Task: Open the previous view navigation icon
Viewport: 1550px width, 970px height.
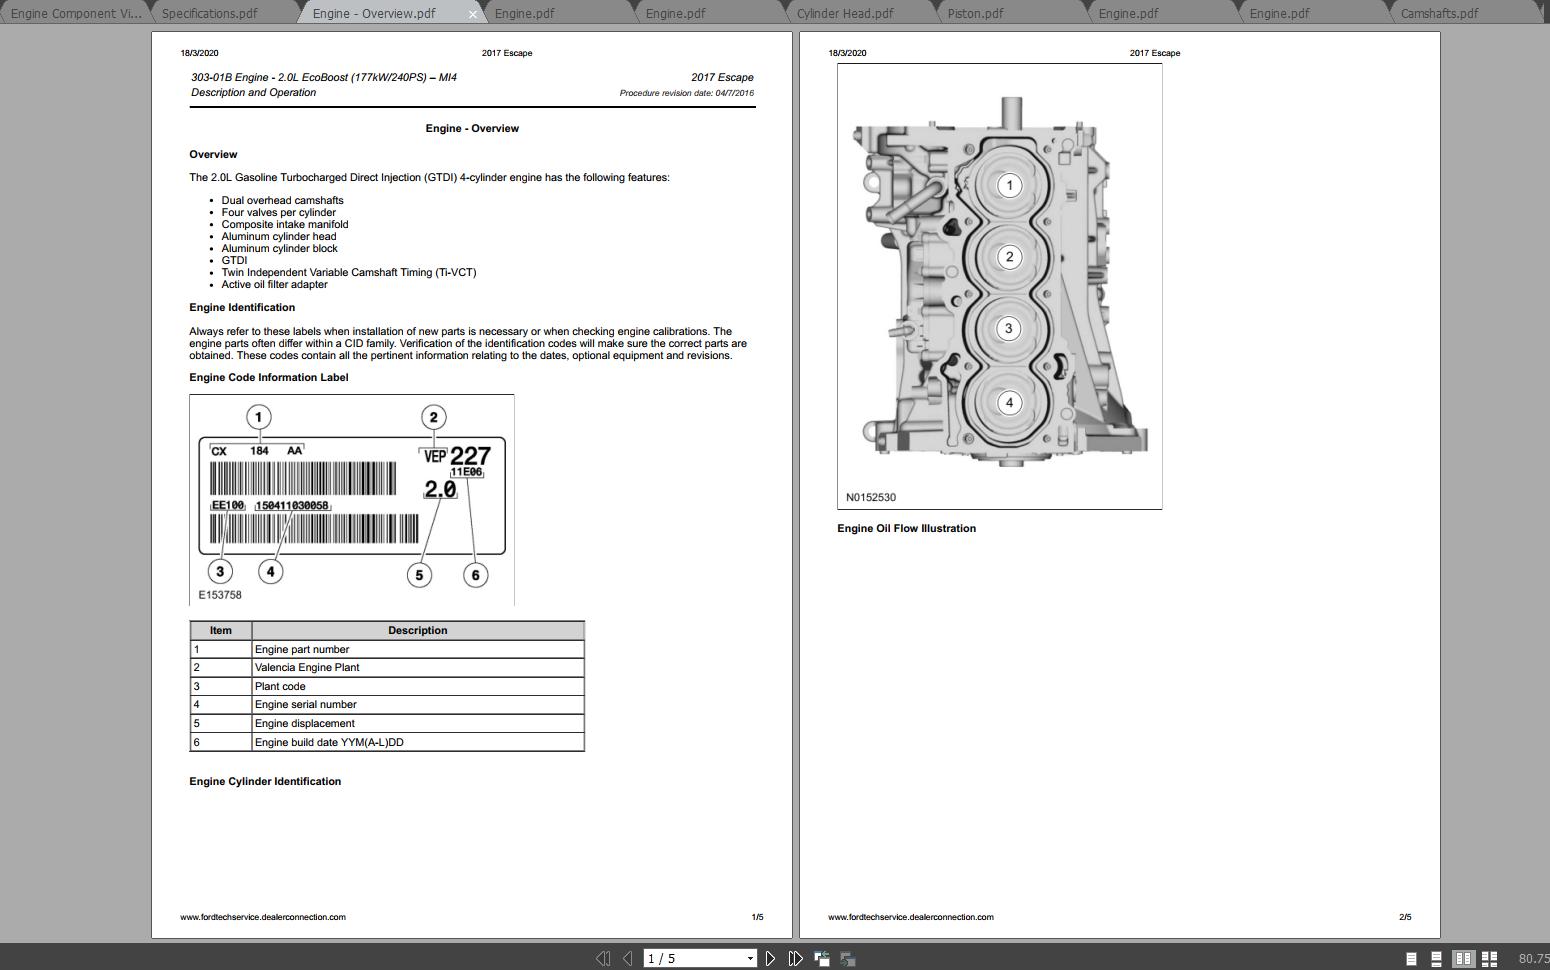Action: pyautogui.click(x=822, y=957)
